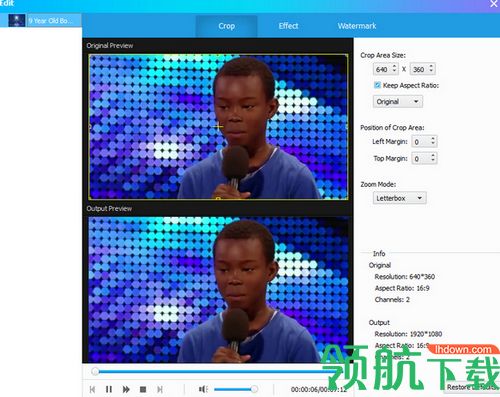This screenshot has width=500, height=397.
Task: Switch to the Crop tab
Action: point(226,26)
